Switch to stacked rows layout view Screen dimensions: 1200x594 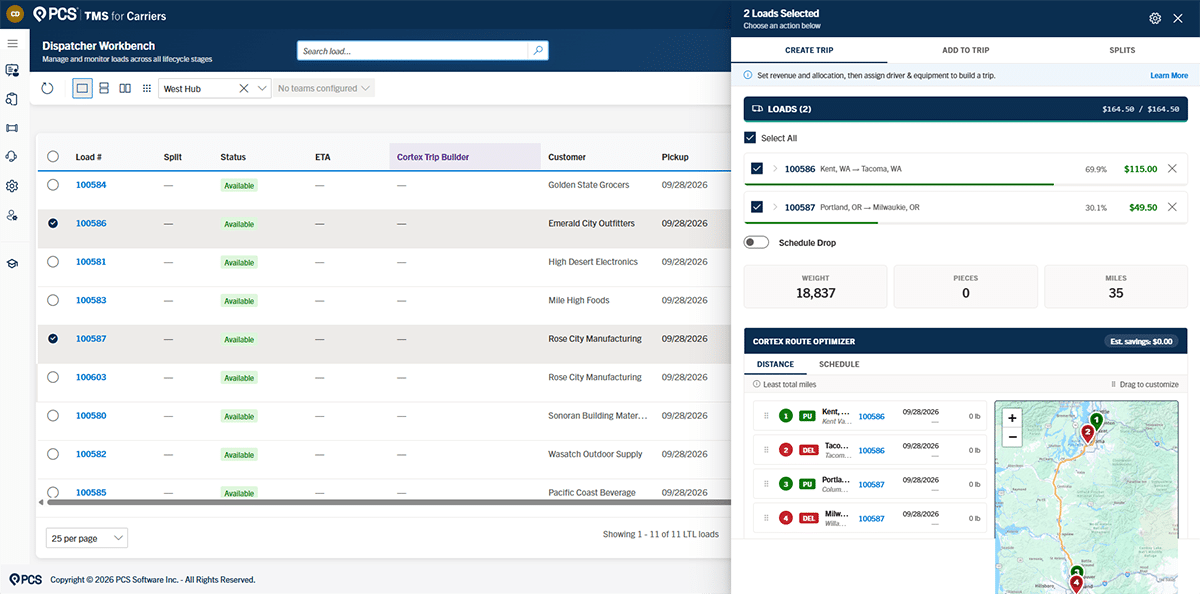pos(105,89)
